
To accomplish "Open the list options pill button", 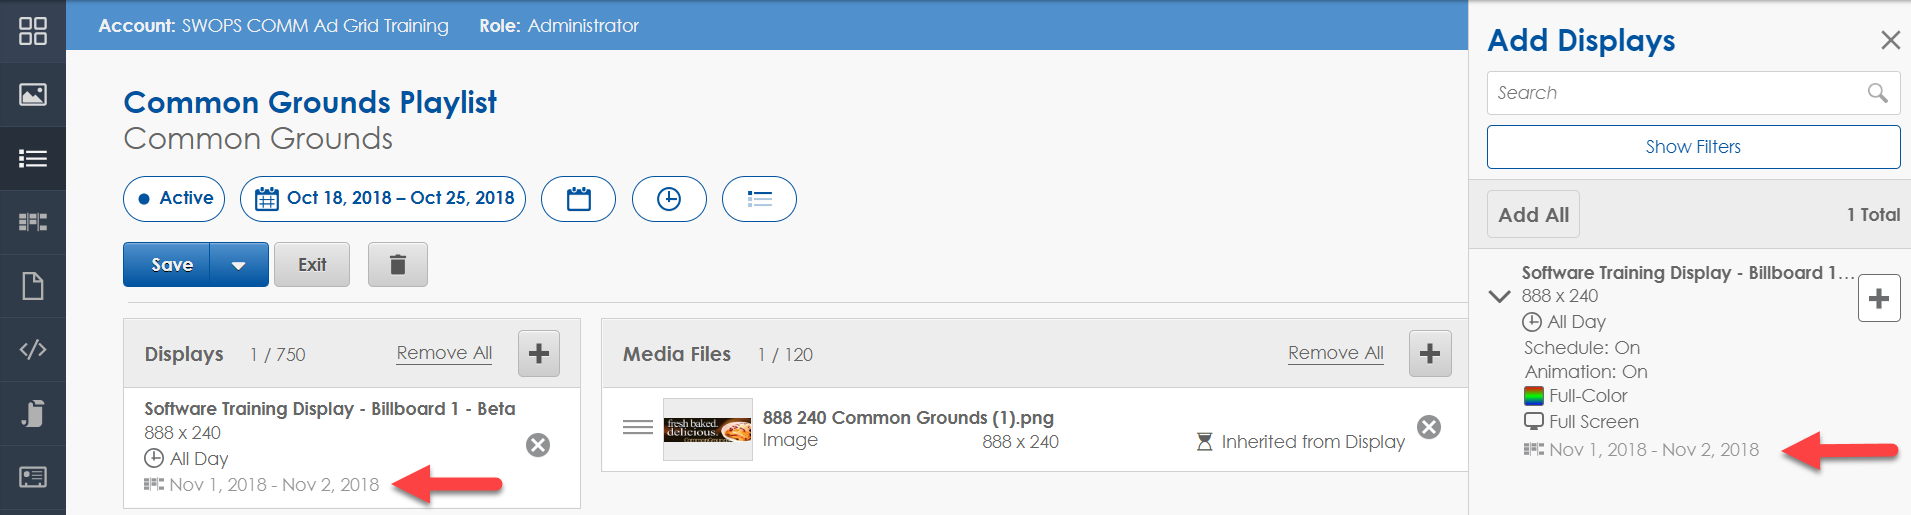I will [759, 199].
